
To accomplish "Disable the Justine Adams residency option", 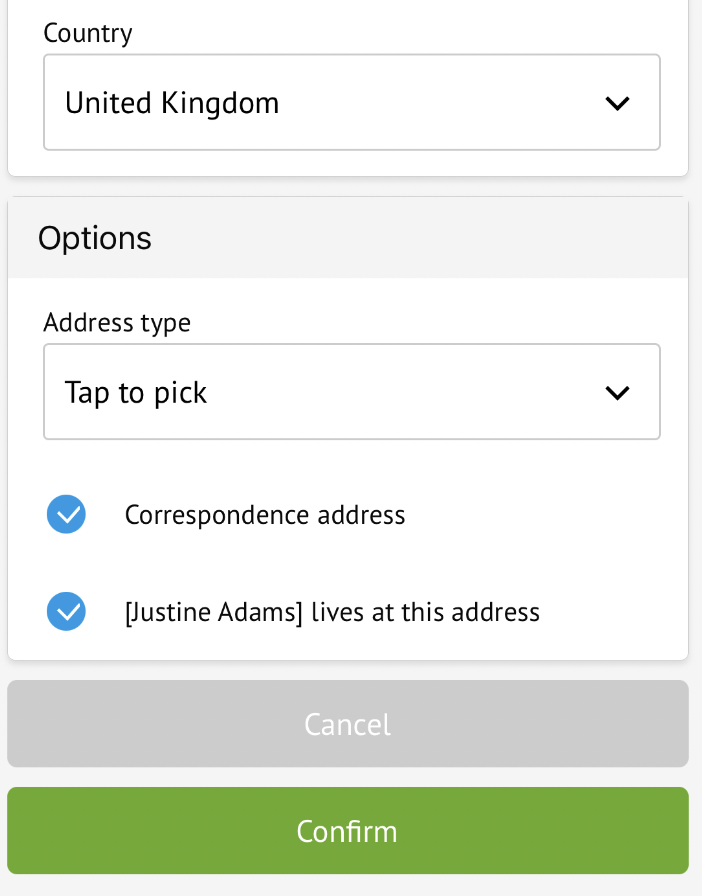I will pos(66,612).
